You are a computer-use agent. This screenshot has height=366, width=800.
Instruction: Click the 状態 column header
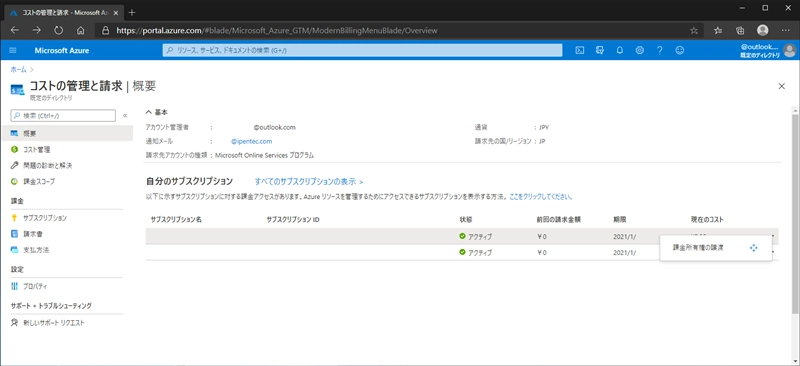pyautogui.click(x=465, y=219)
